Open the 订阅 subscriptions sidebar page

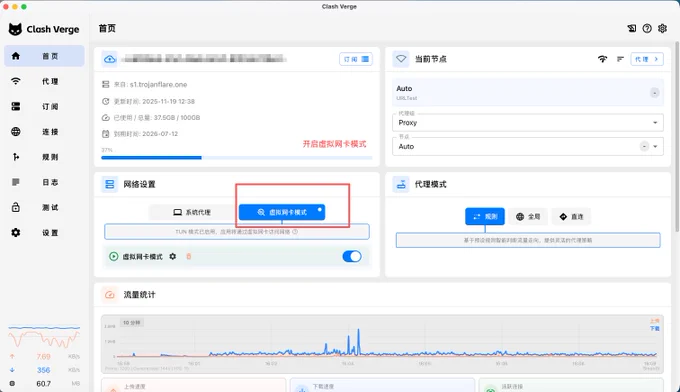pyautogui.click(x=44, y=106)
